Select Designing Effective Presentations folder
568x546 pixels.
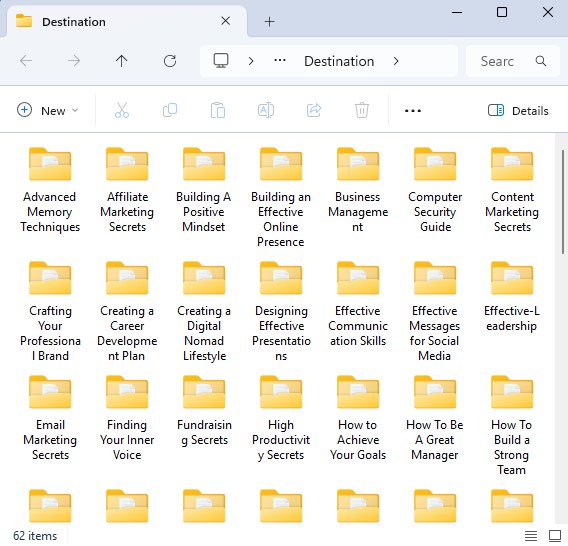(281, 312)
